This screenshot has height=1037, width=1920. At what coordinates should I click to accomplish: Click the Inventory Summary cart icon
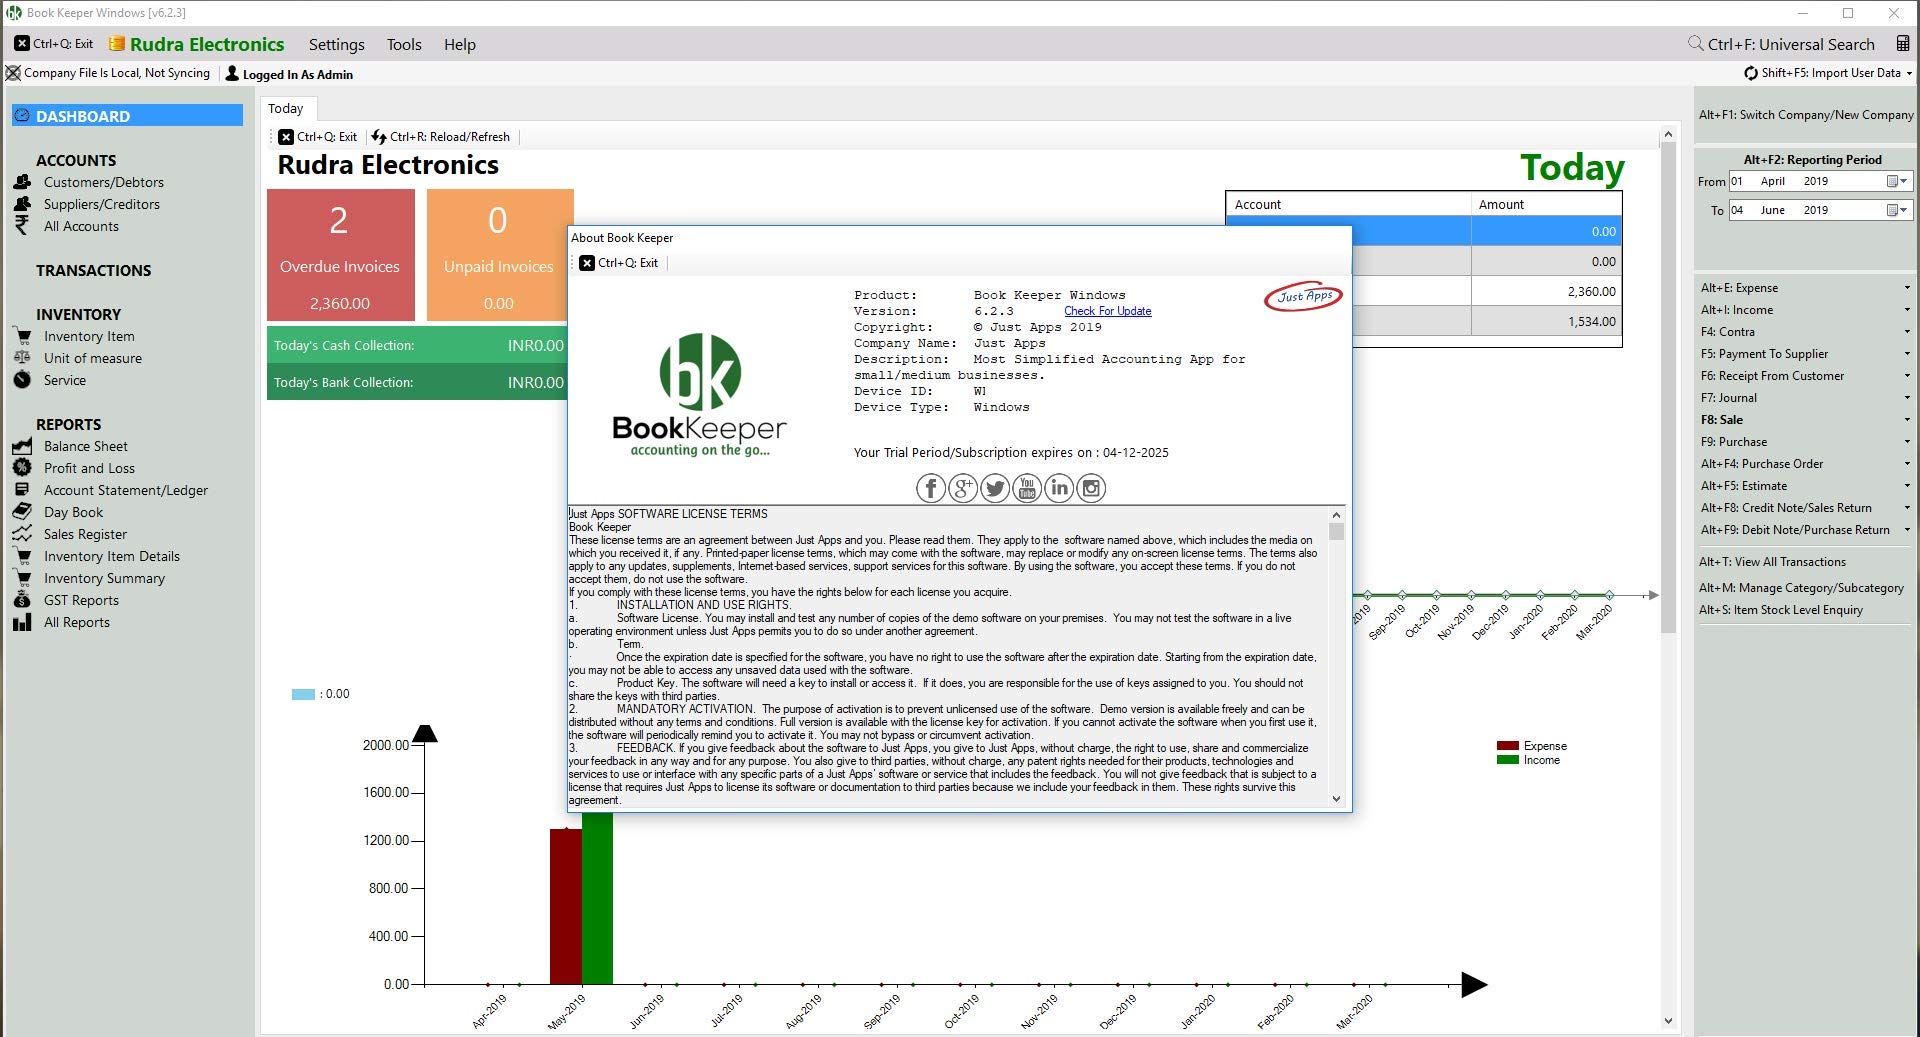coord(22,578)
